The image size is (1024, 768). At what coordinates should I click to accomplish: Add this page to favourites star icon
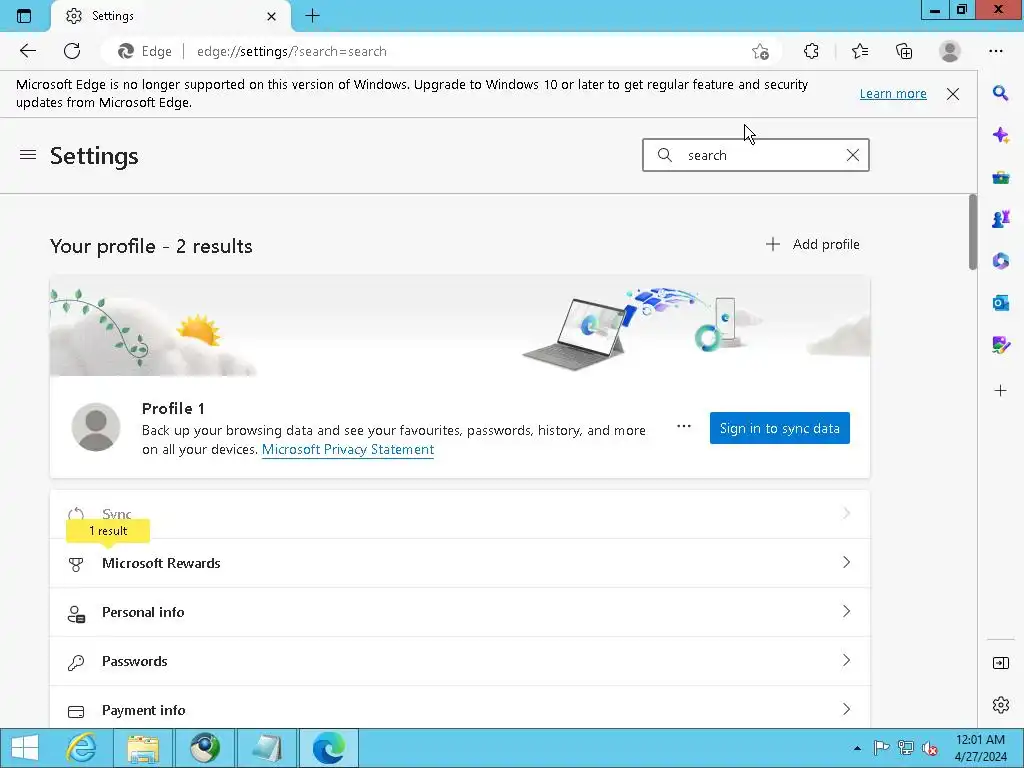point(760,52)
